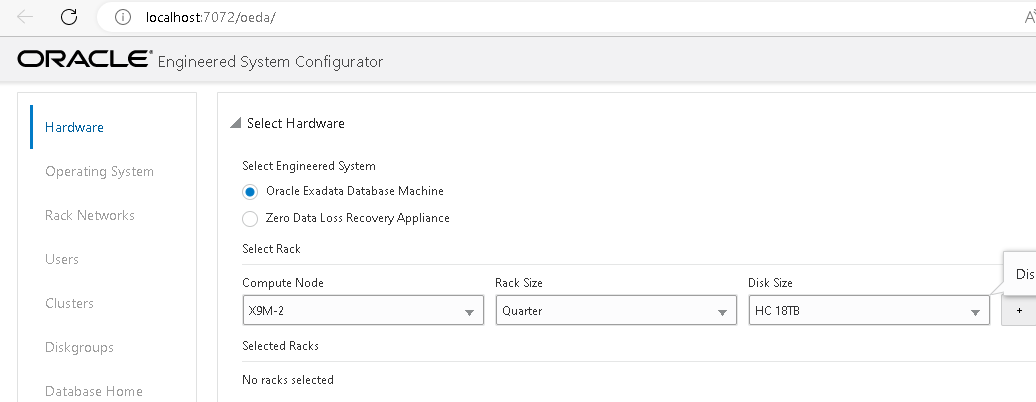This screenshot has height=402, width=1036.
Task: Collapse the Select Hardware section triangle
Action: (235, 123)
